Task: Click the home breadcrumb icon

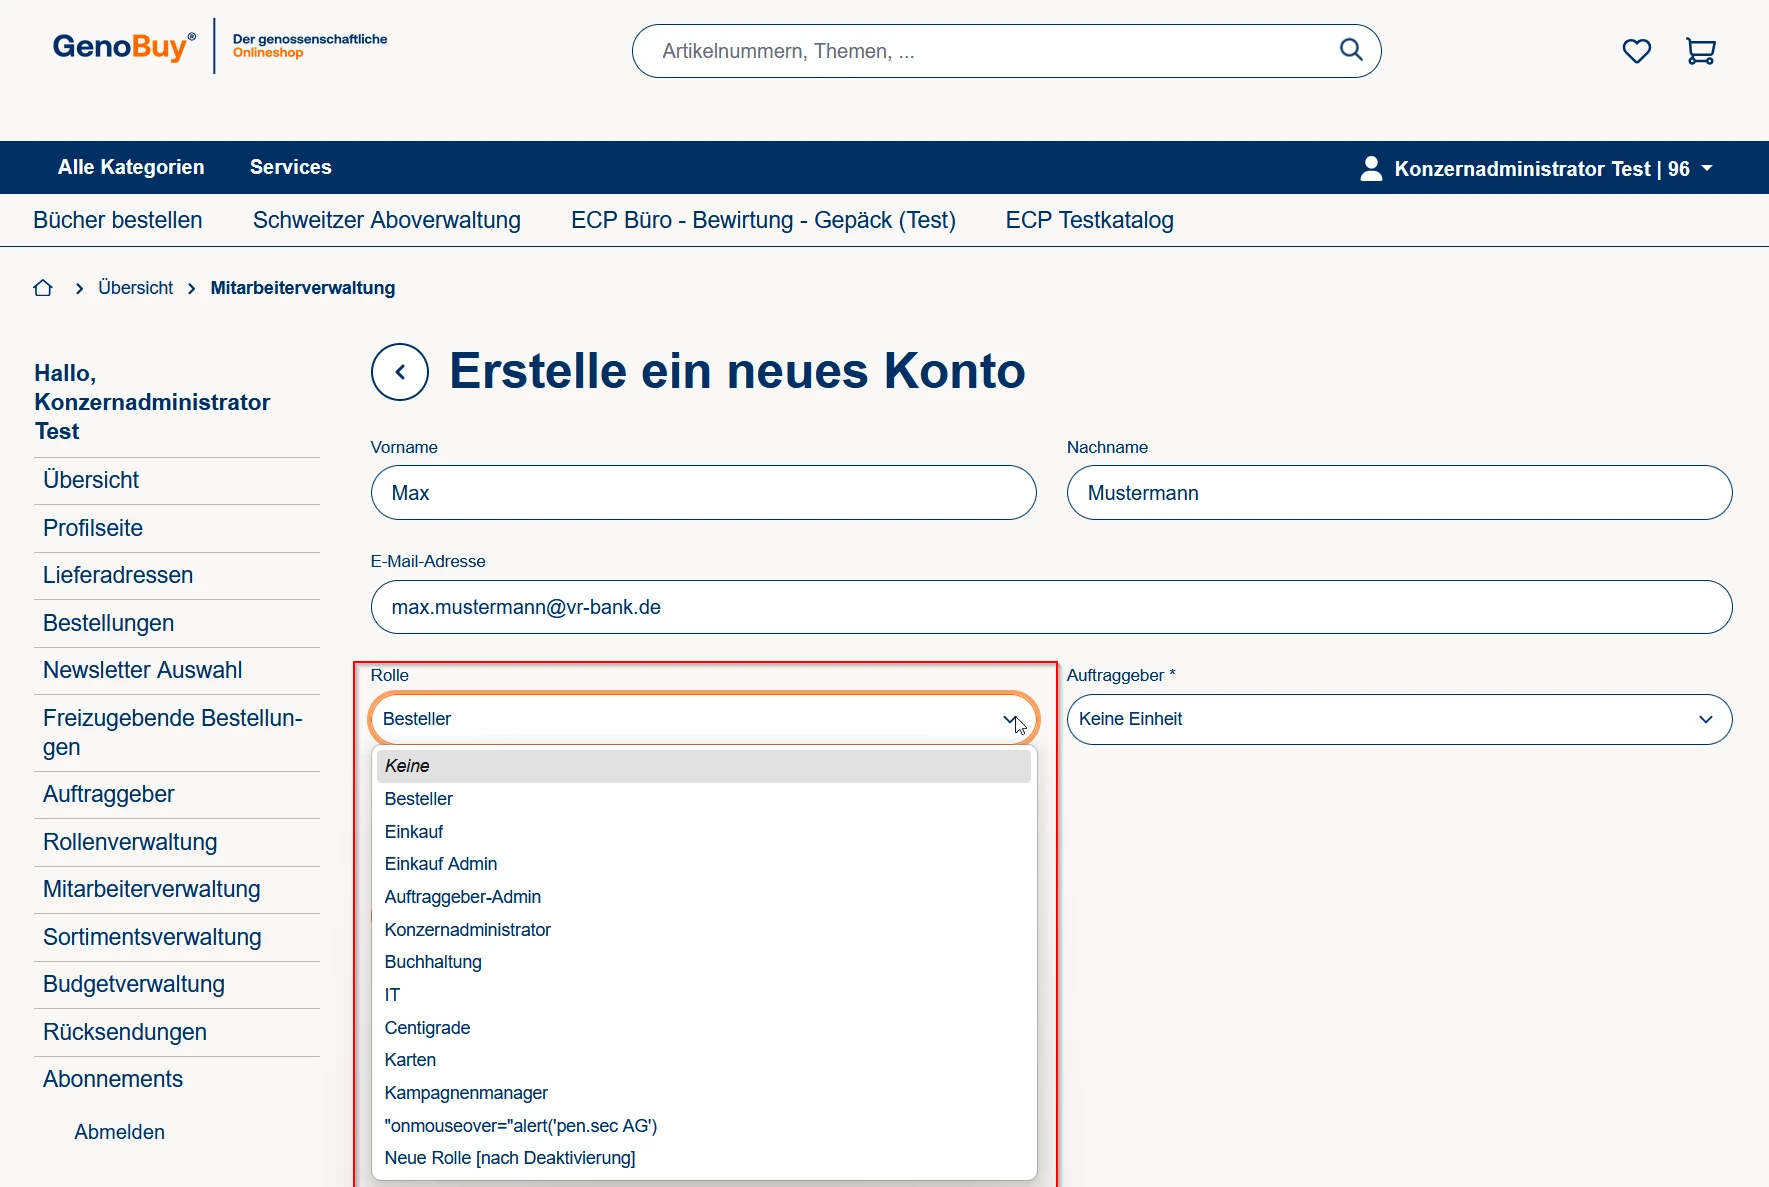Action: tap(43, 288)
